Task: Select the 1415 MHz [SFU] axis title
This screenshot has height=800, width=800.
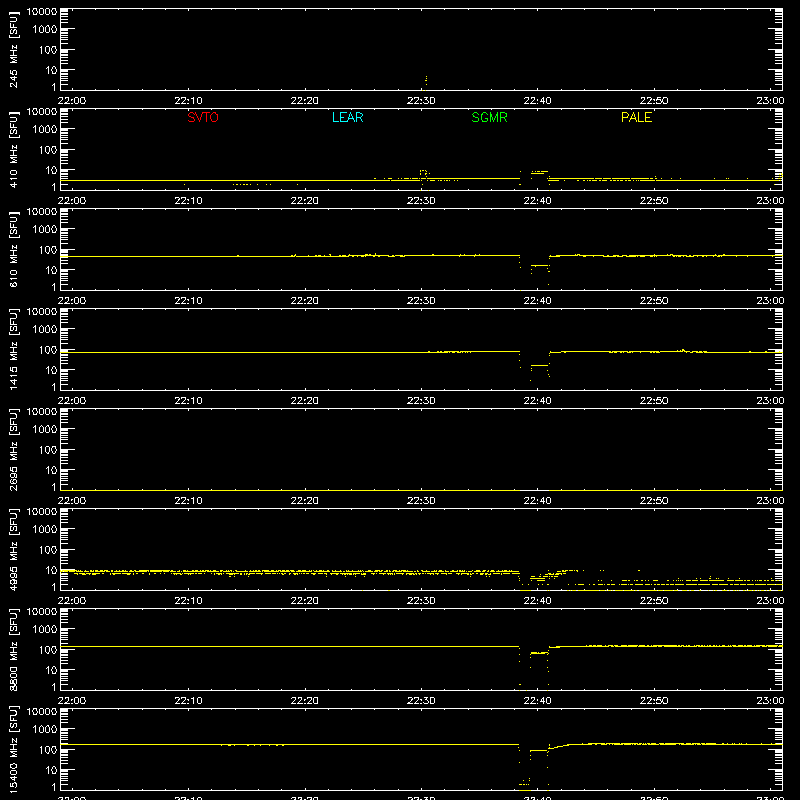Action: 13,349
